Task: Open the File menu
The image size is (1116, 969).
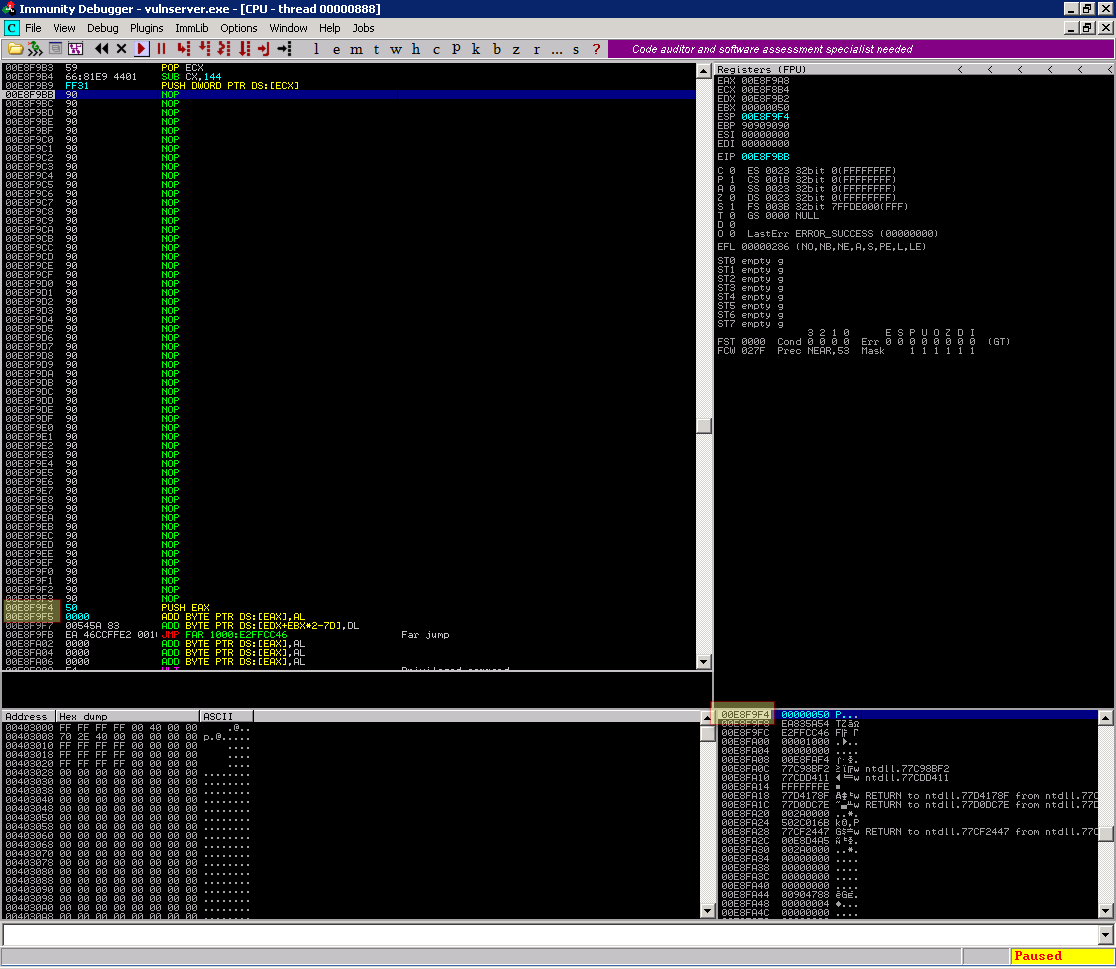Action: (33, 28)
